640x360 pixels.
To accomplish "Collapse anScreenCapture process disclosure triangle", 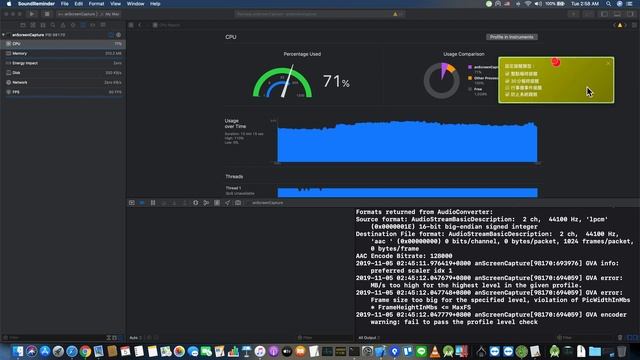I will (x=3, y=35).
